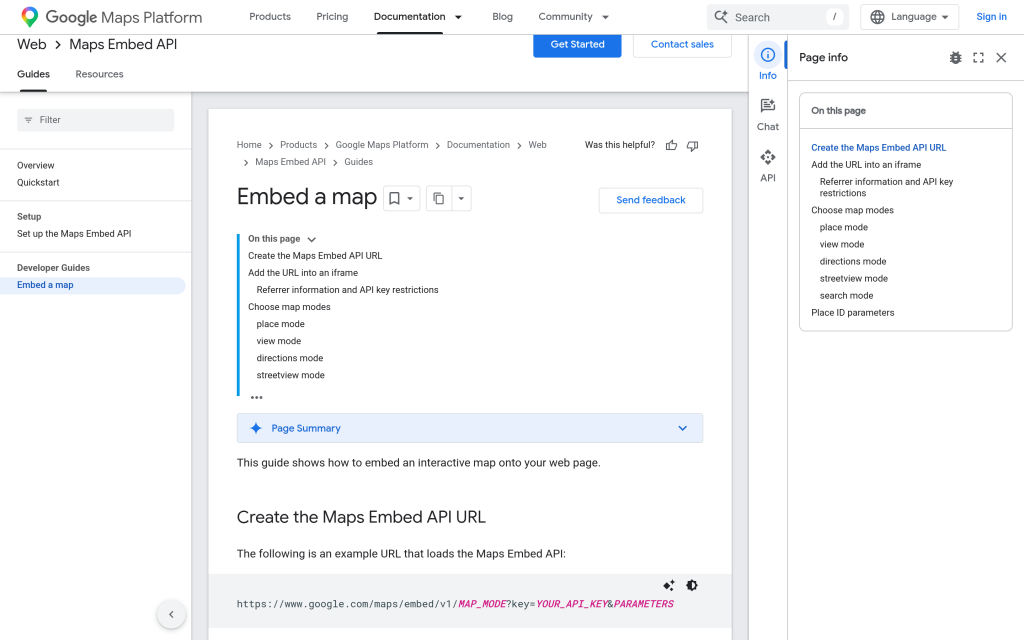The image size is (1024, 640).
Task: Jump to Referrer information in page contents
Action: click(347, 290)
